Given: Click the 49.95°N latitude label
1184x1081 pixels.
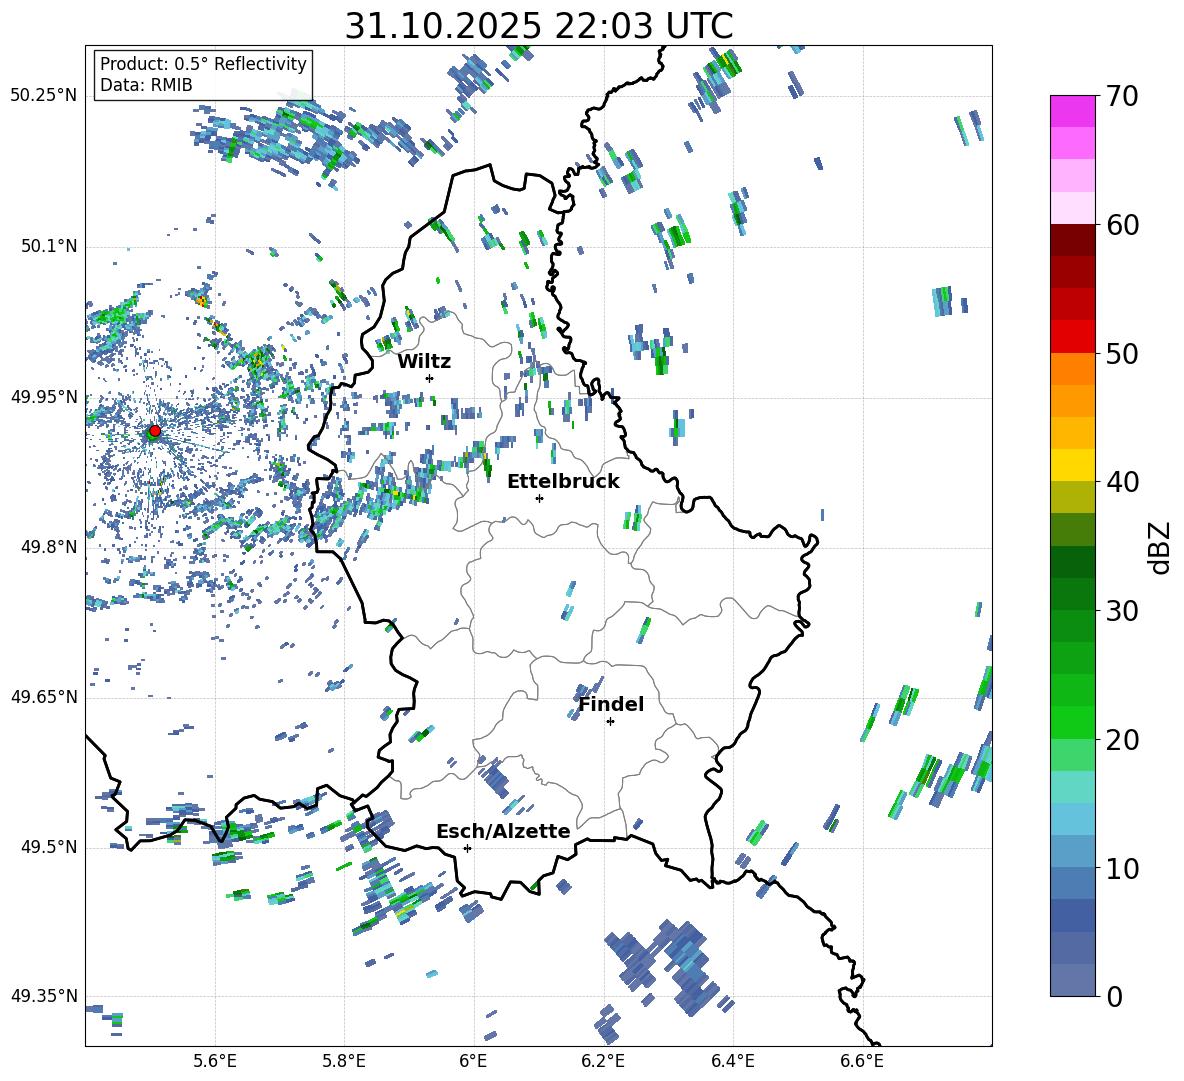Looking at the screenshot, I should (x=44, y=396).
